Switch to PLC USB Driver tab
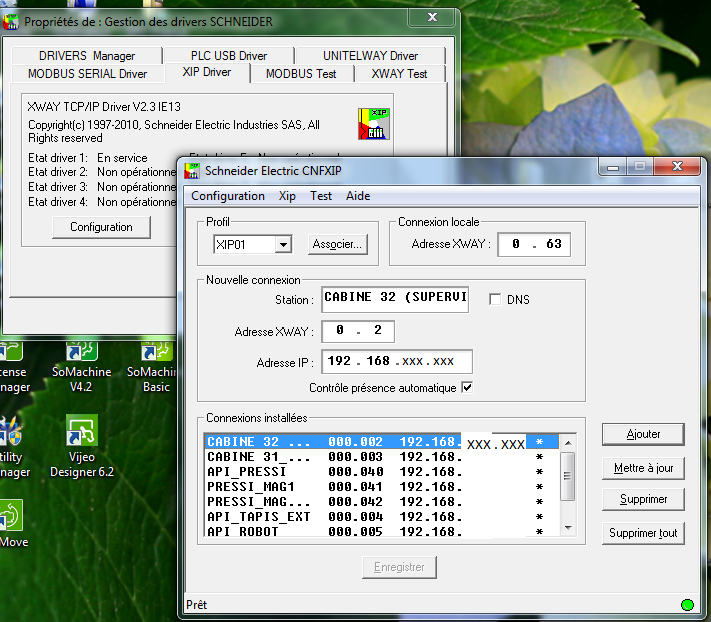Image resolution: width=711 pixels, height=622 pixels. pos(229,56)
